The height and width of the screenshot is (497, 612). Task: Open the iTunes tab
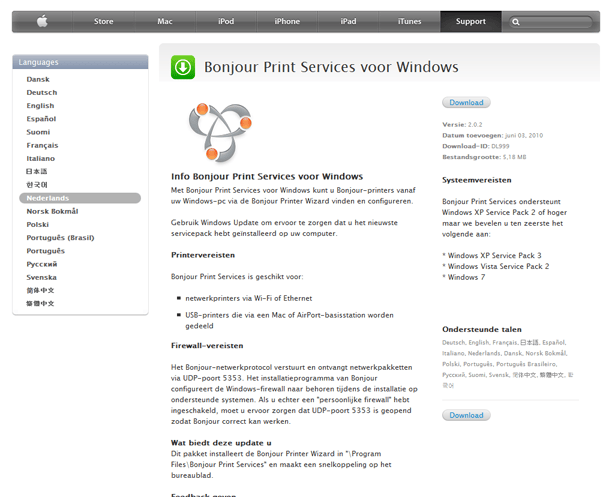409,21
